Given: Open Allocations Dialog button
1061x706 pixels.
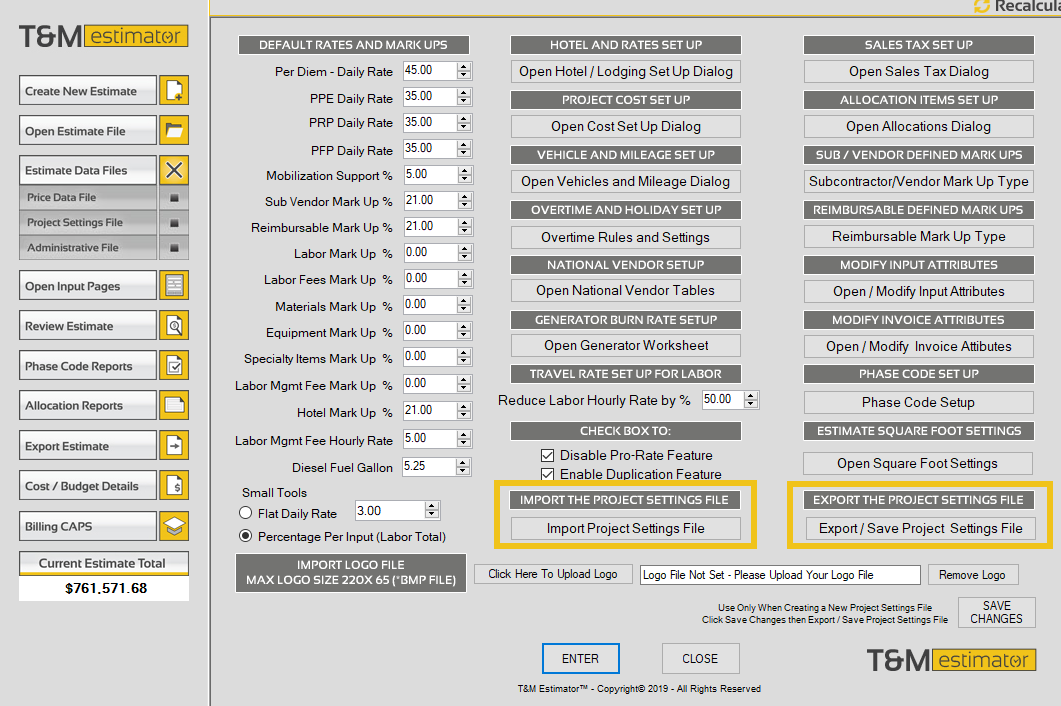Looking at the screenshot, I should 919,126.
